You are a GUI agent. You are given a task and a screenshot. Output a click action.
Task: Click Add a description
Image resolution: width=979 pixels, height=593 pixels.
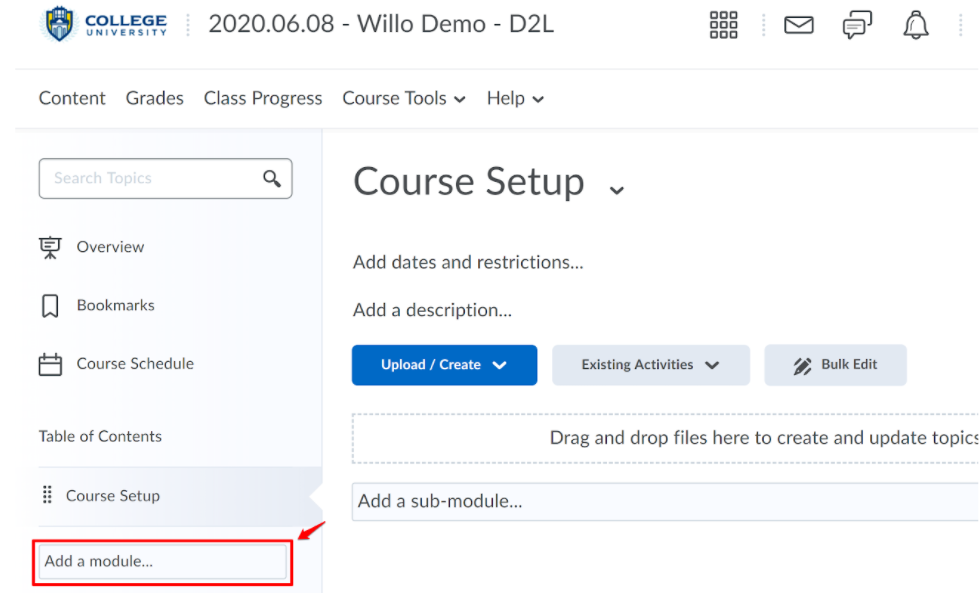pyautogui.click(x=432, y=310)
